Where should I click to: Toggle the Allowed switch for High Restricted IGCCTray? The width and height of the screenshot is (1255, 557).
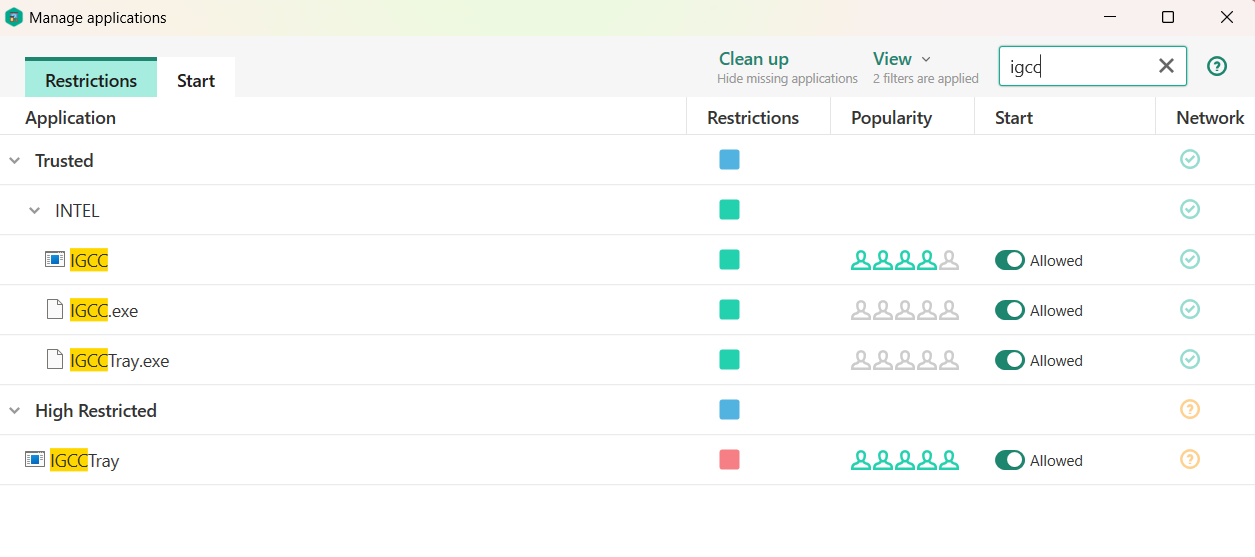[x=1009, y=460]
